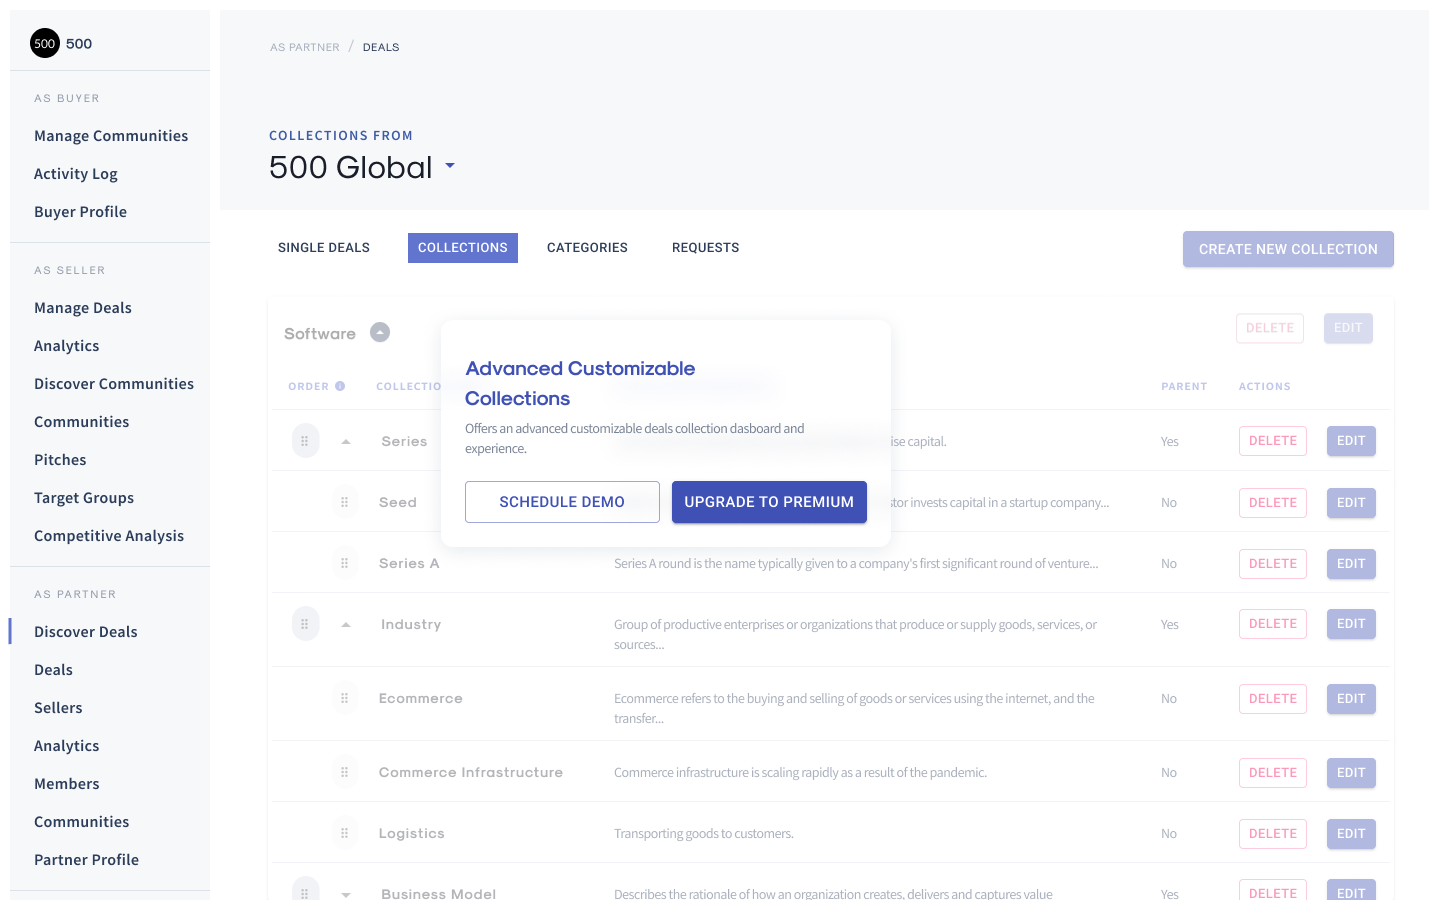The image size is (1440, 900).
Task: Collapse the Industry row arrow
Action: point(346,624)
